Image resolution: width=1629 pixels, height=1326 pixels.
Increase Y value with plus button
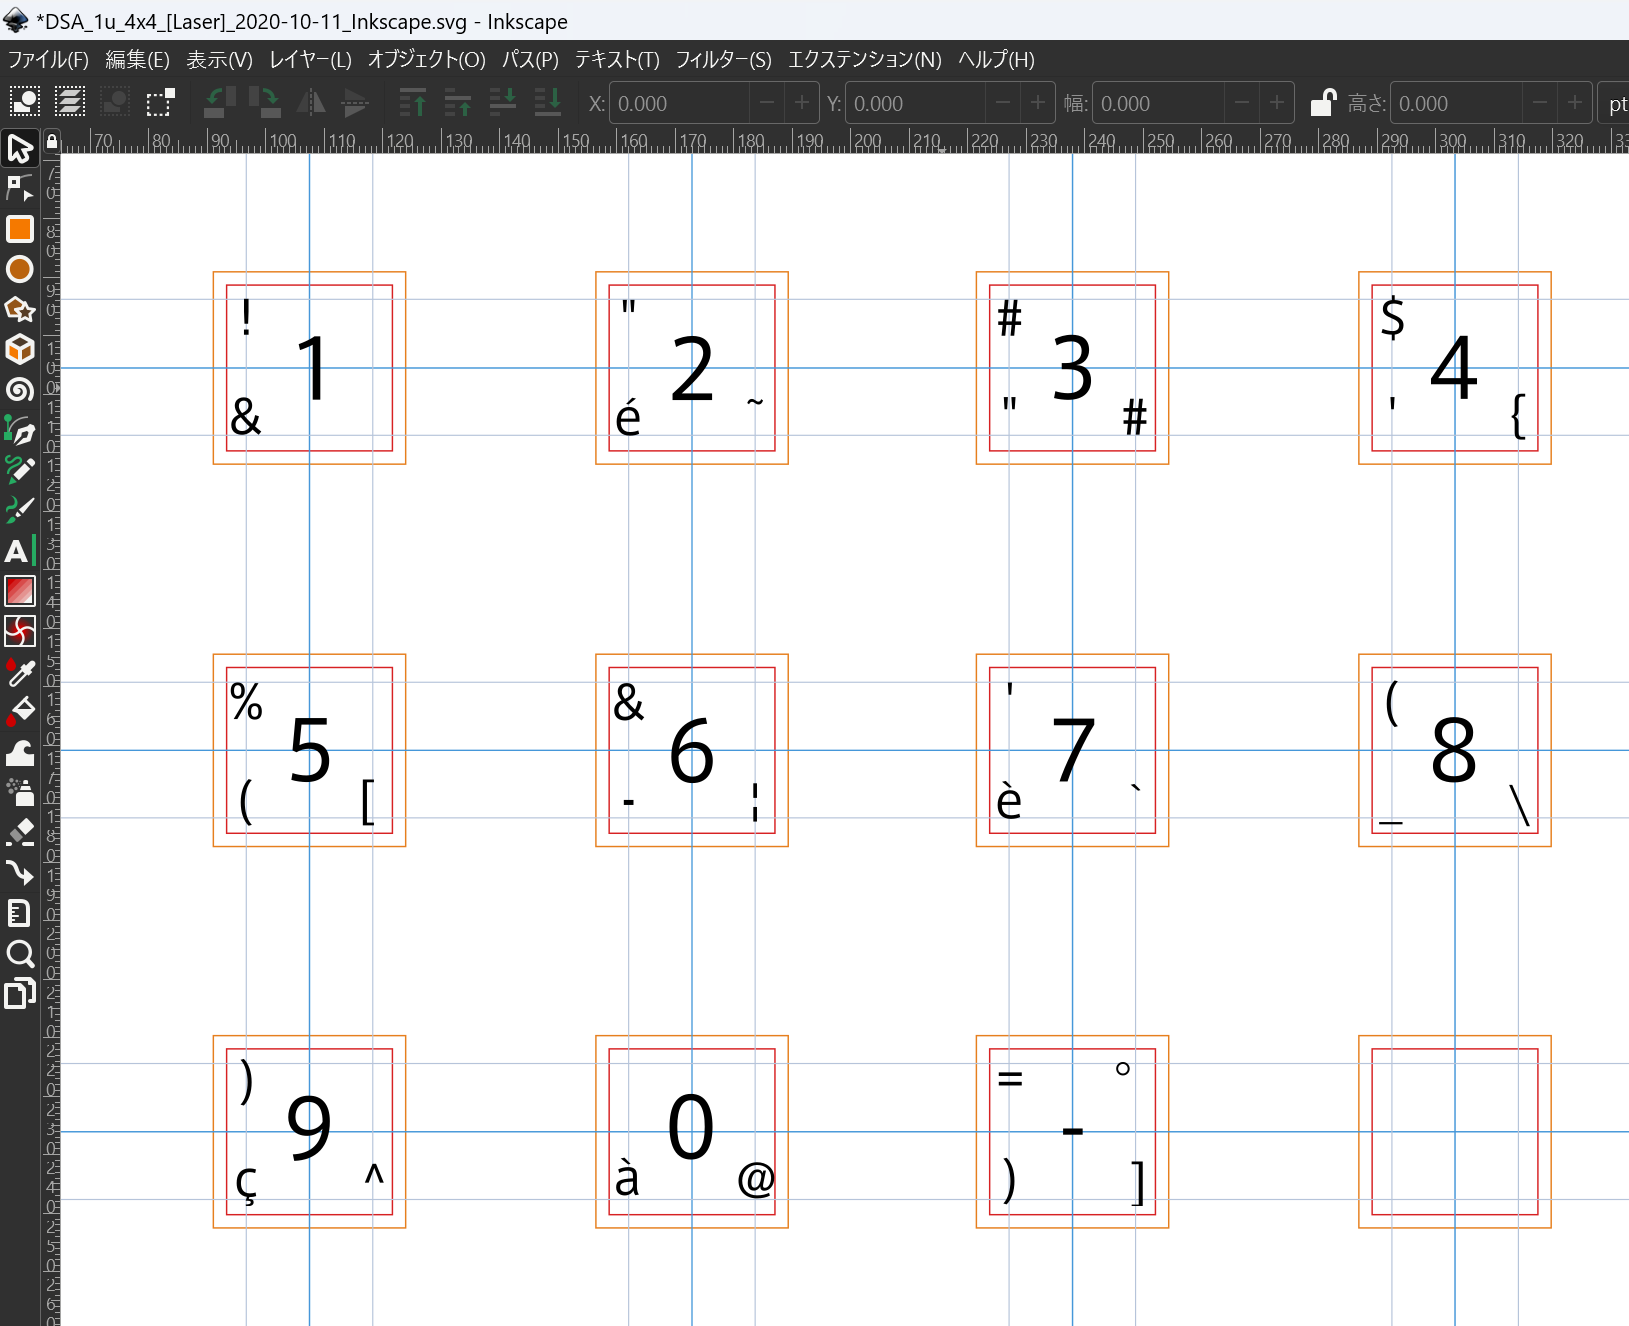point(1038,103)
